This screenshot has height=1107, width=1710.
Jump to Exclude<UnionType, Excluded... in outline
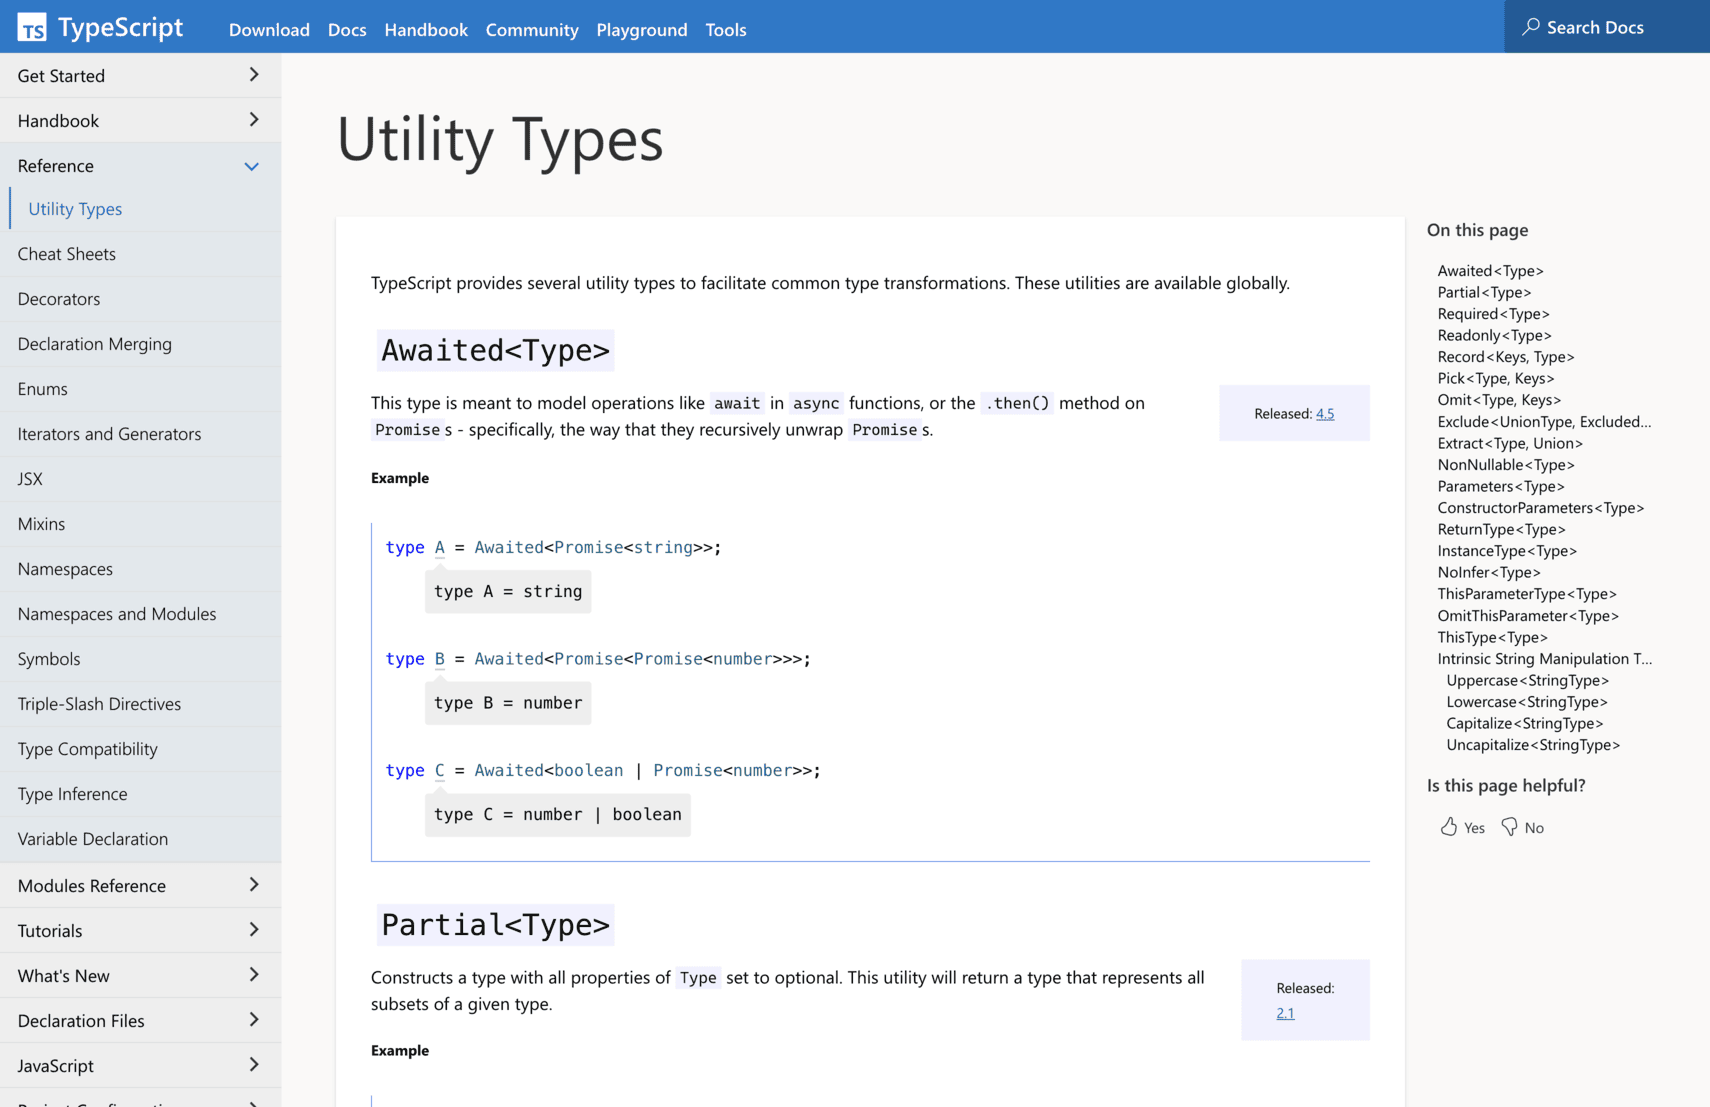click(x=1544, y=422)
